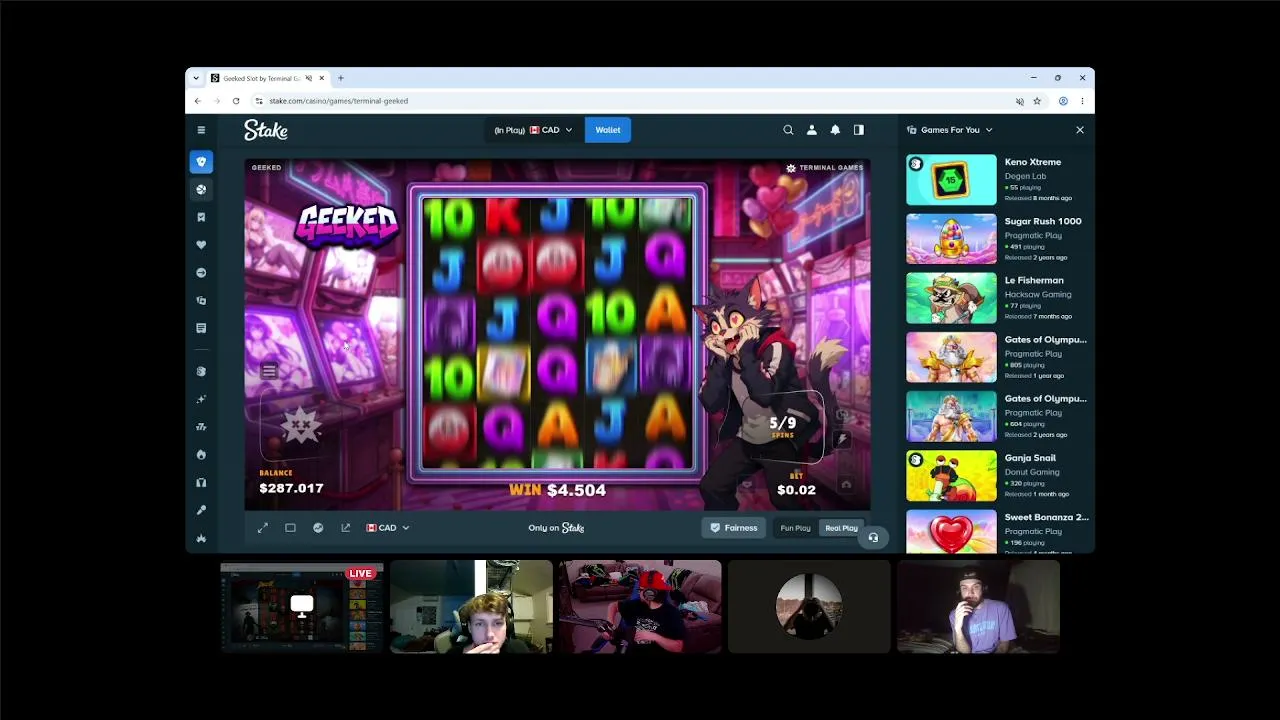Viewport: 1280px width, 720px height.
Task: Open the heart favourites icon in sidebar
Action: tap(201, 245)
